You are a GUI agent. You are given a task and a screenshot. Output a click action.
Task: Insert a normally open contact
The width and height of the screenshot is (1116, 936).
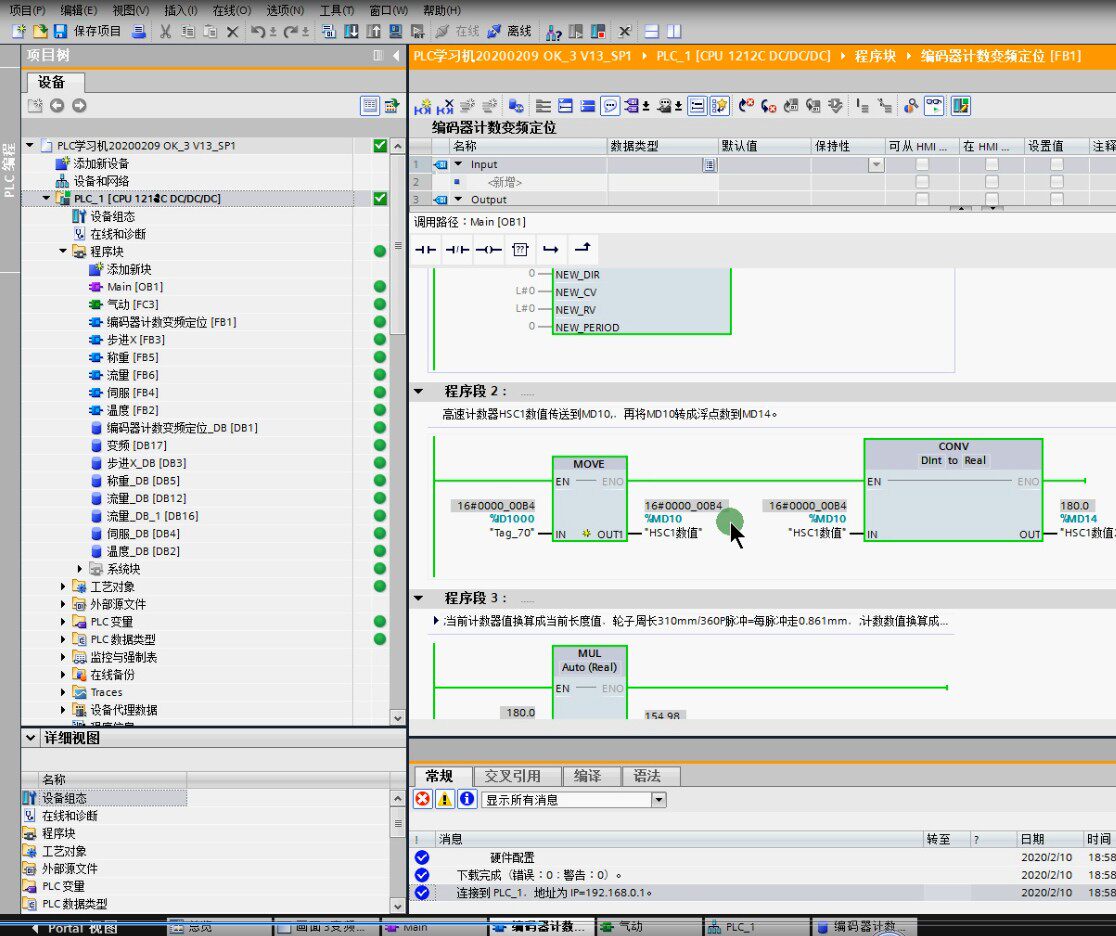(x=426, y=249)
